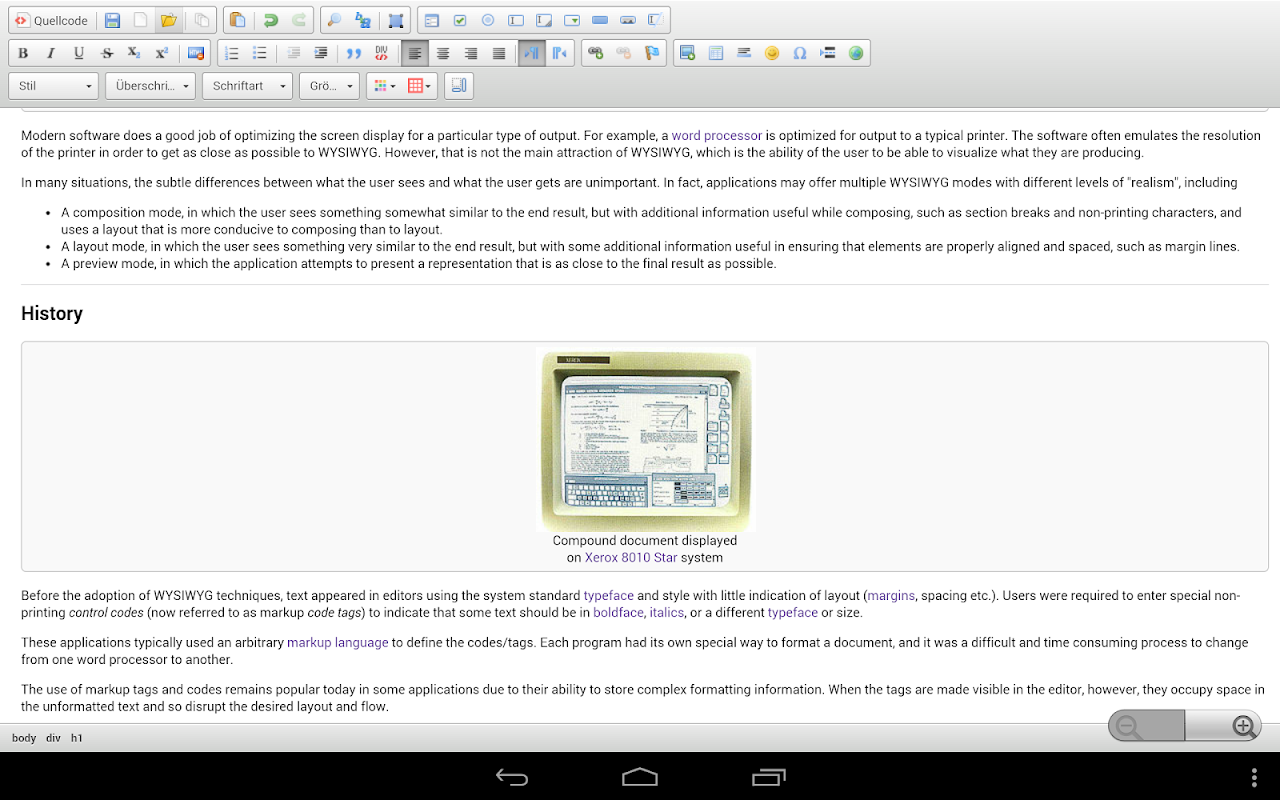This screenshot has width=1280, height=800.
Task: Increase the indent level
Action: coord(321,53)
